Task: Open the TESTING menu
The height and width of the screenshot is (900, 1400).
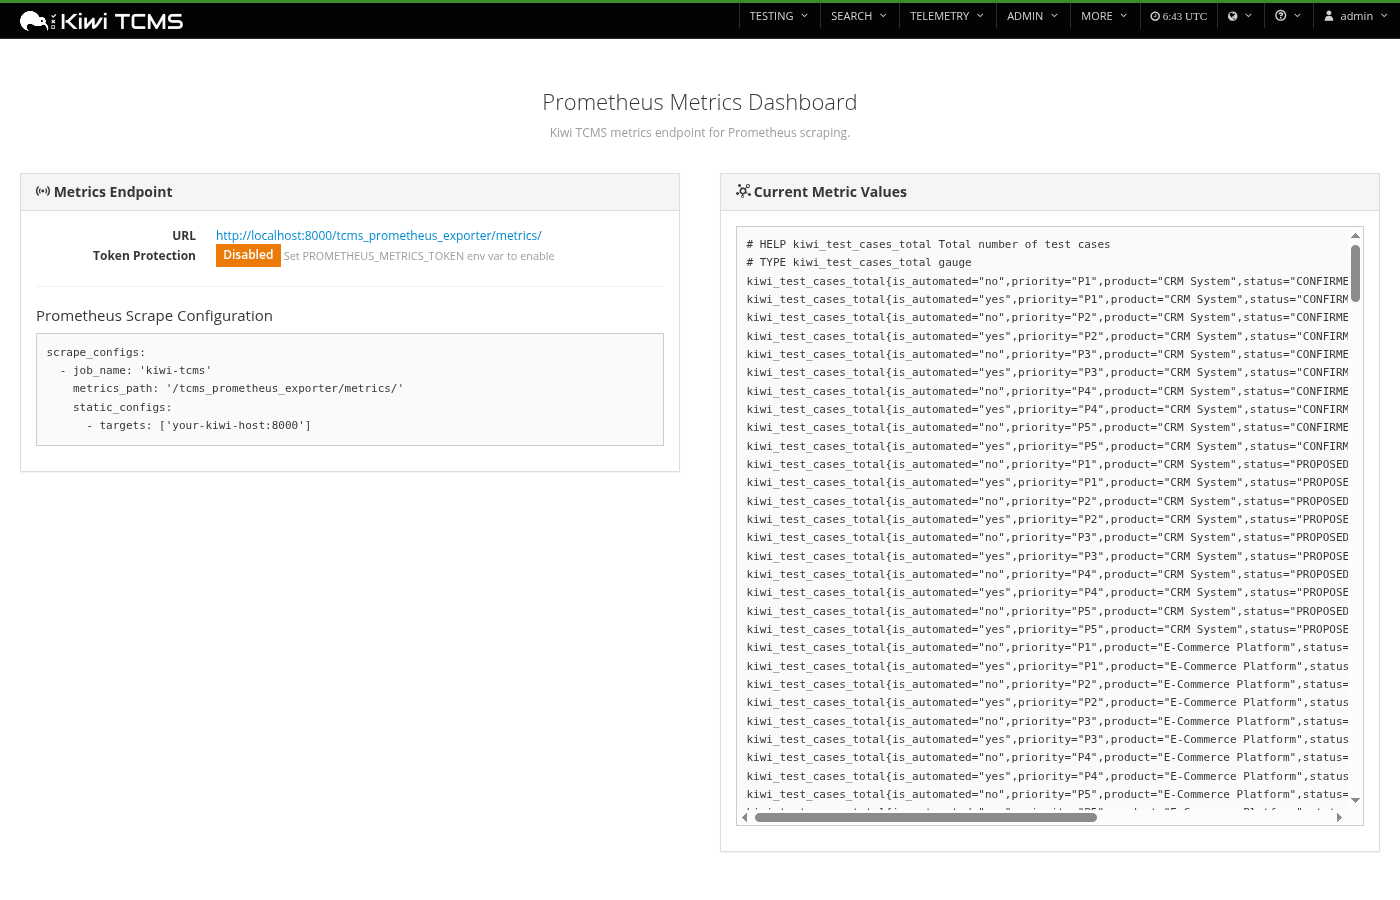Action: pyautogui.click(x=779, y=16)
